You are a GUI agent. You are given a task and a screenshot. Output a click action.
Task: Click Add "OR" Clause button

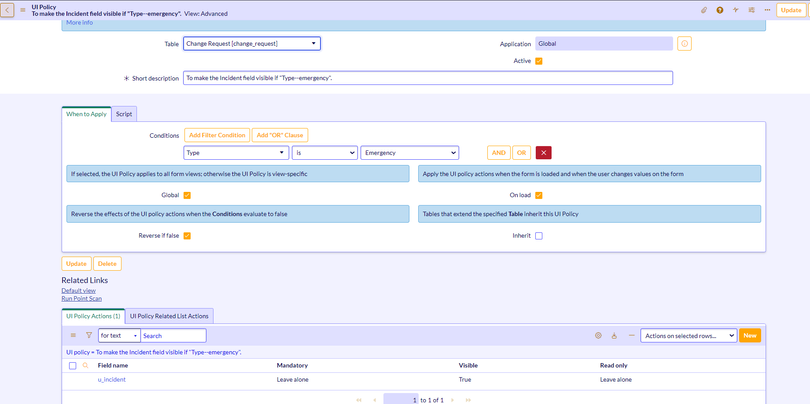click(280, 135)
